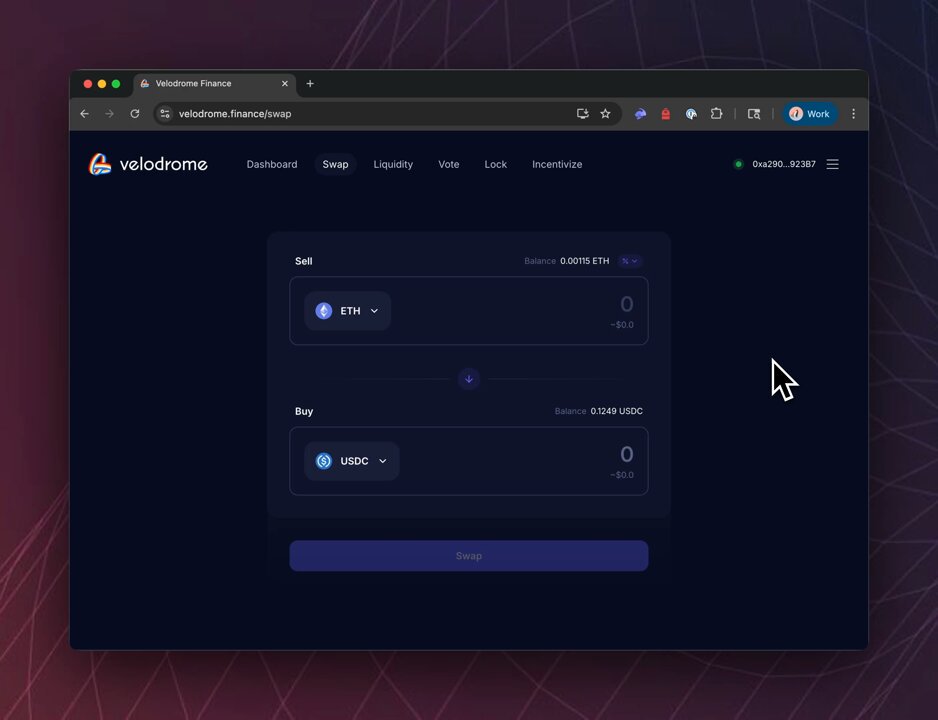Reload the current page

coord(135,114)
